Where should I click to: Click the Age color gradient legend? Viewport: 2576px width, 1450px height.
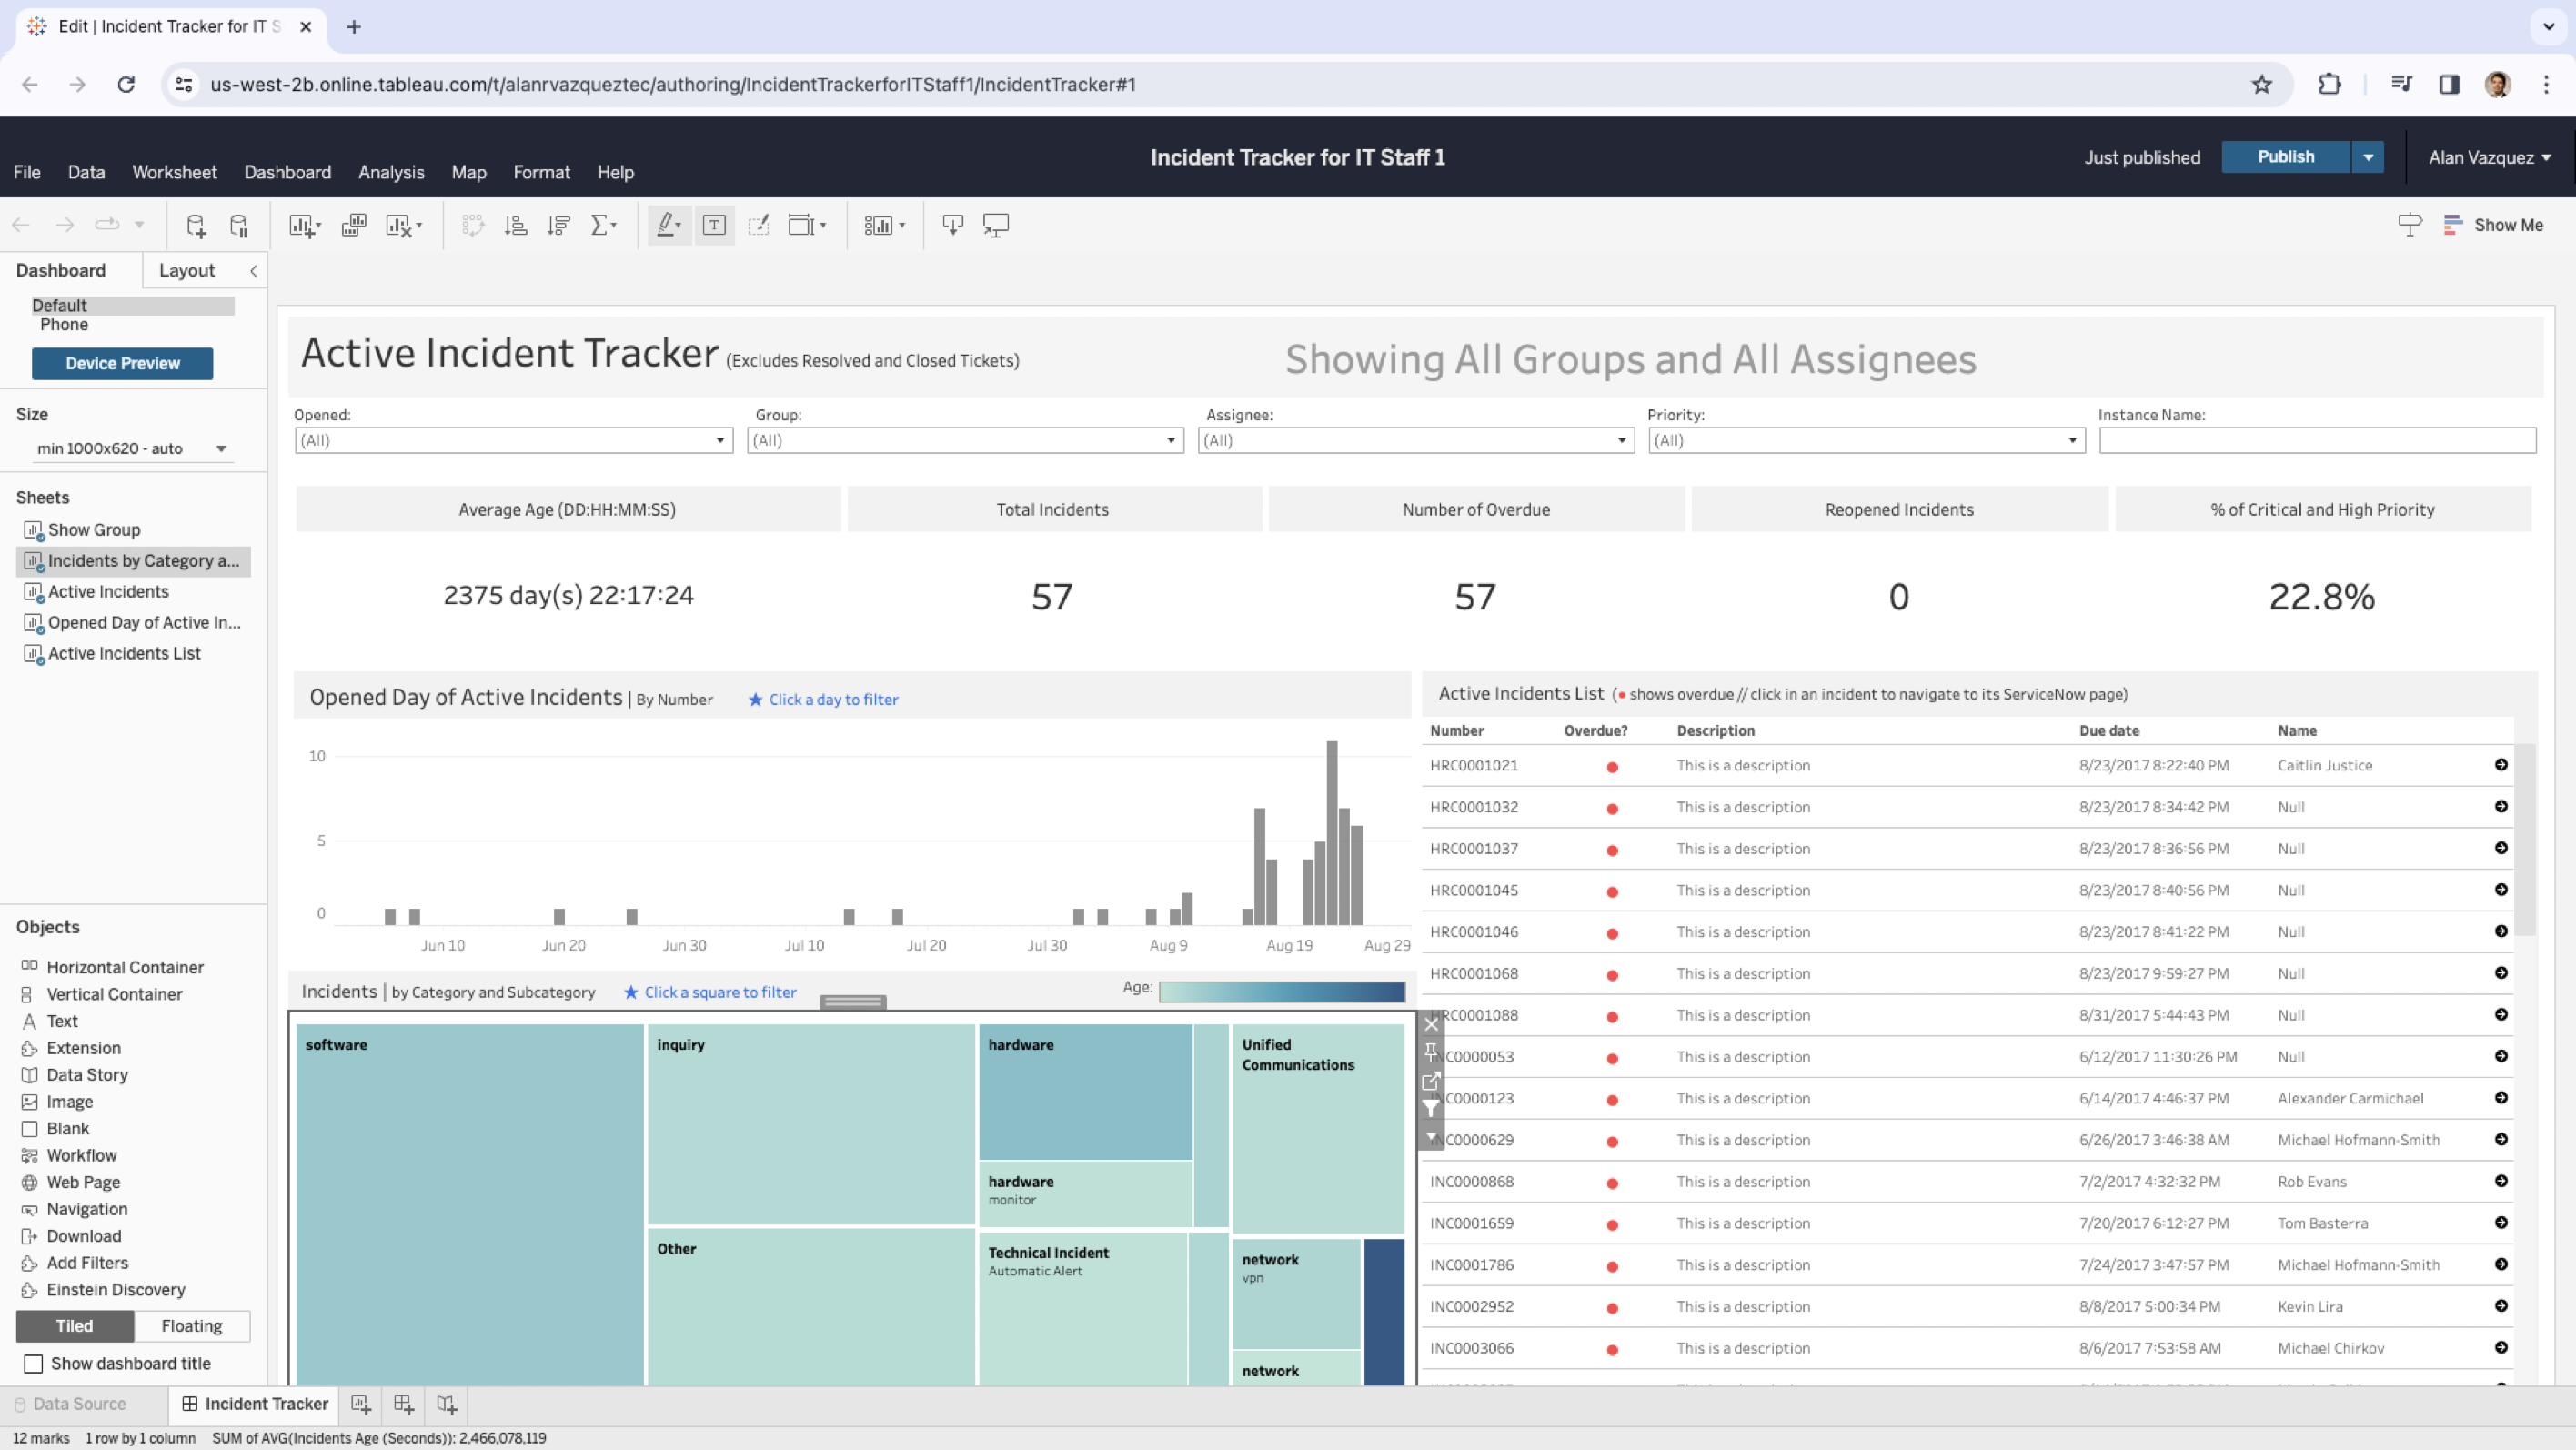[x=1281, y=991]
